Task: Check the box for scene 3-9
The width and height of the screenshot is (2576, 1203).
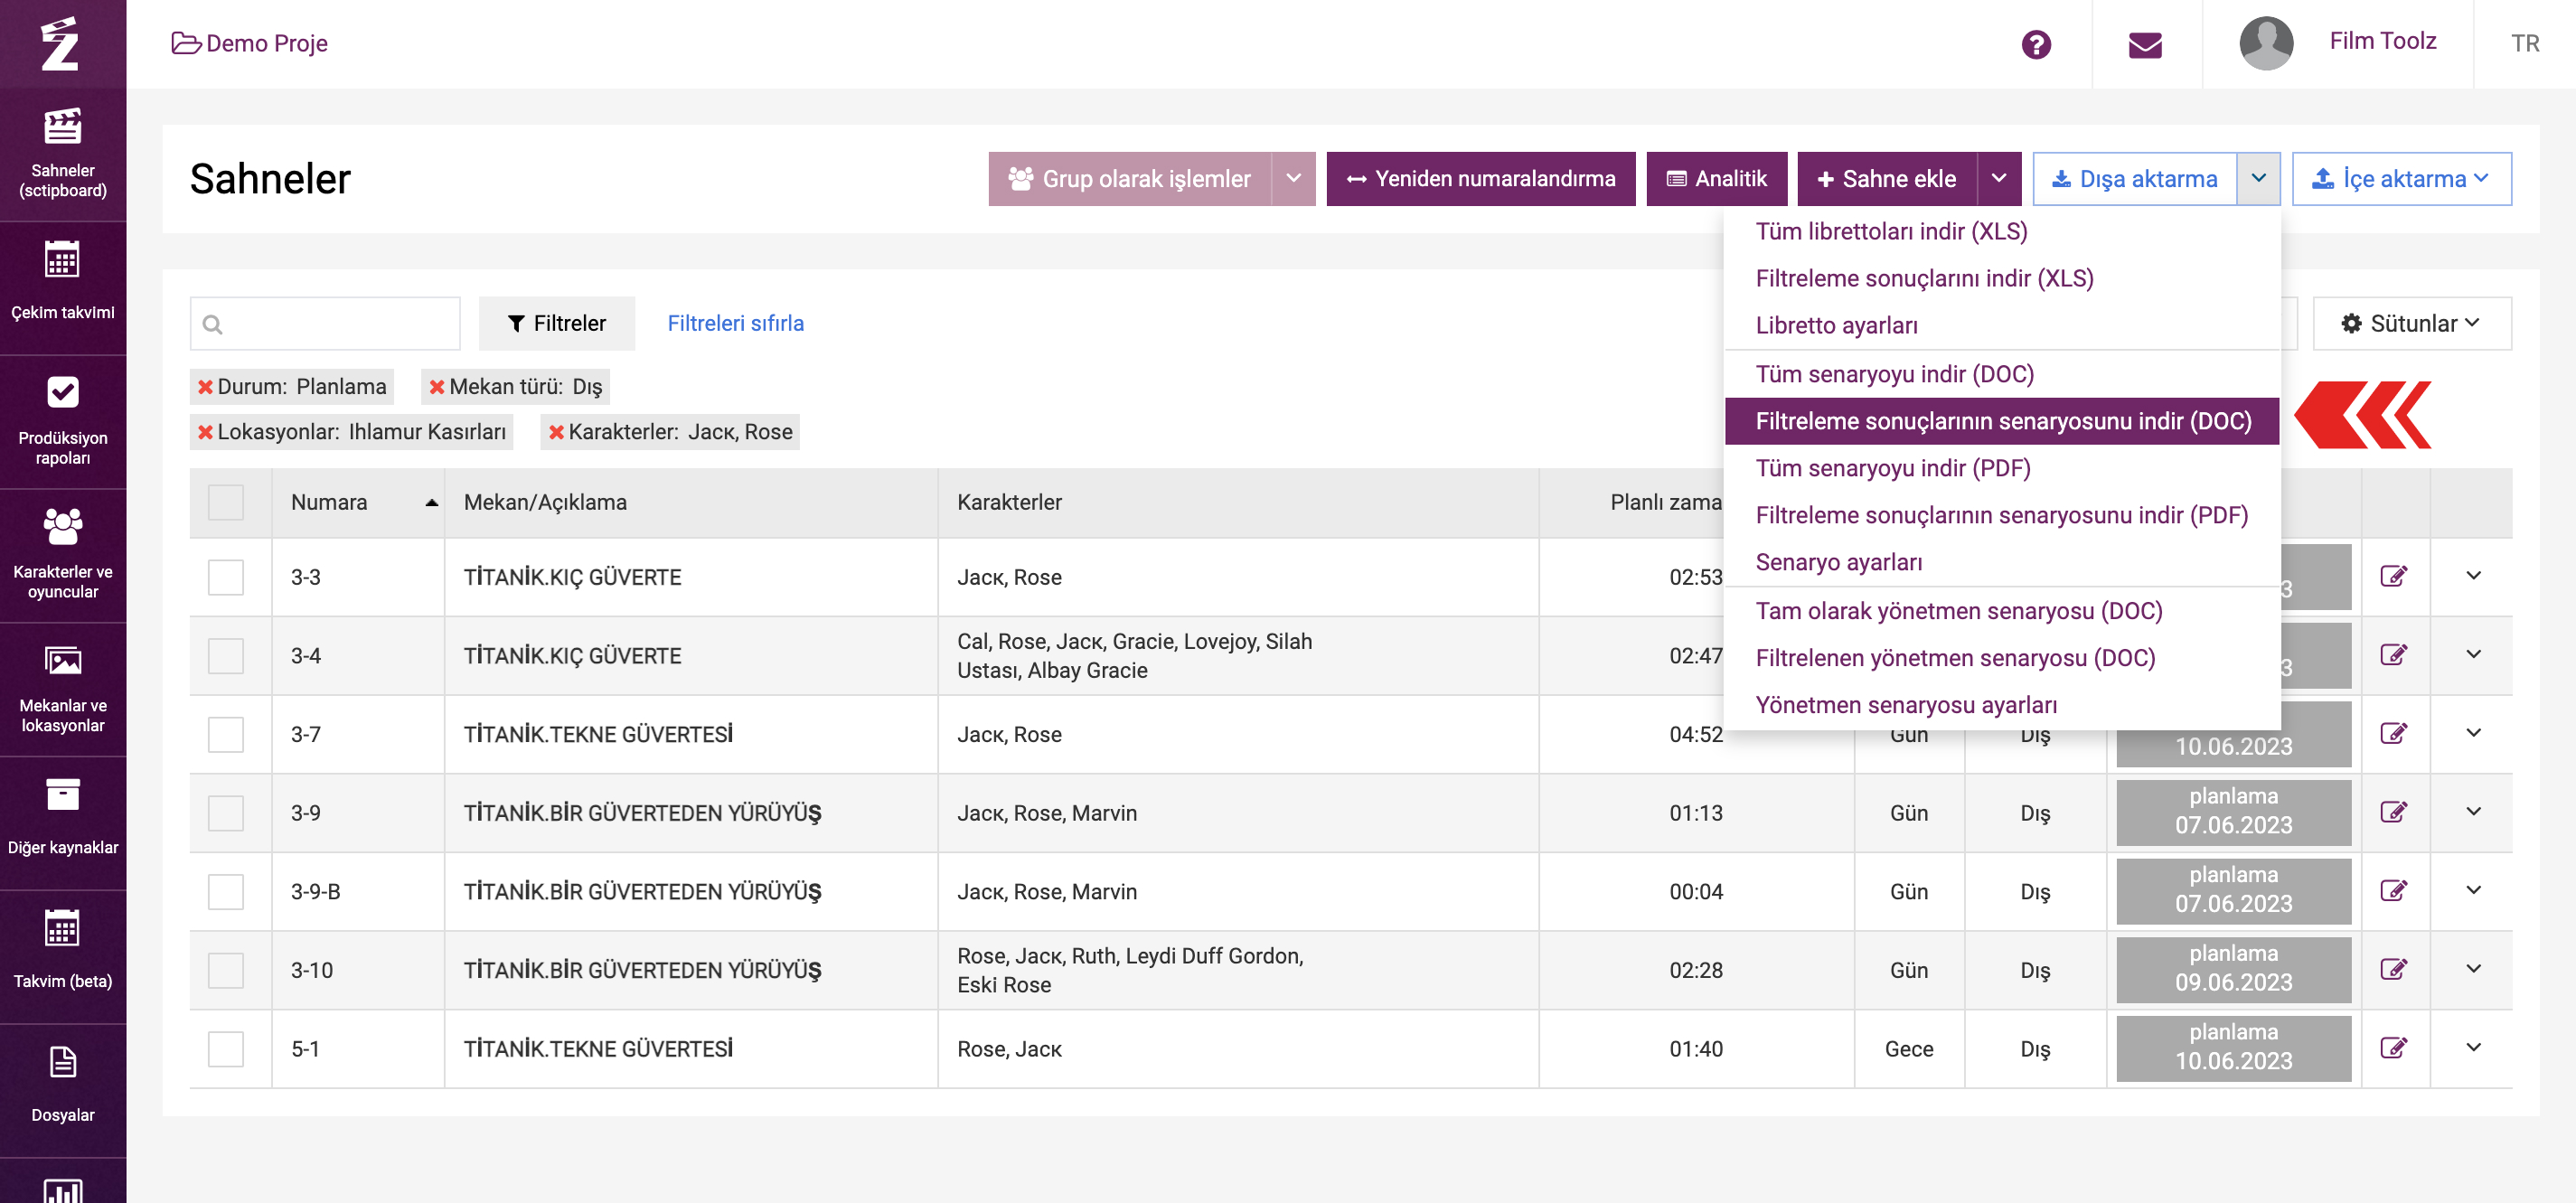Action: click(x=226, y=813)
